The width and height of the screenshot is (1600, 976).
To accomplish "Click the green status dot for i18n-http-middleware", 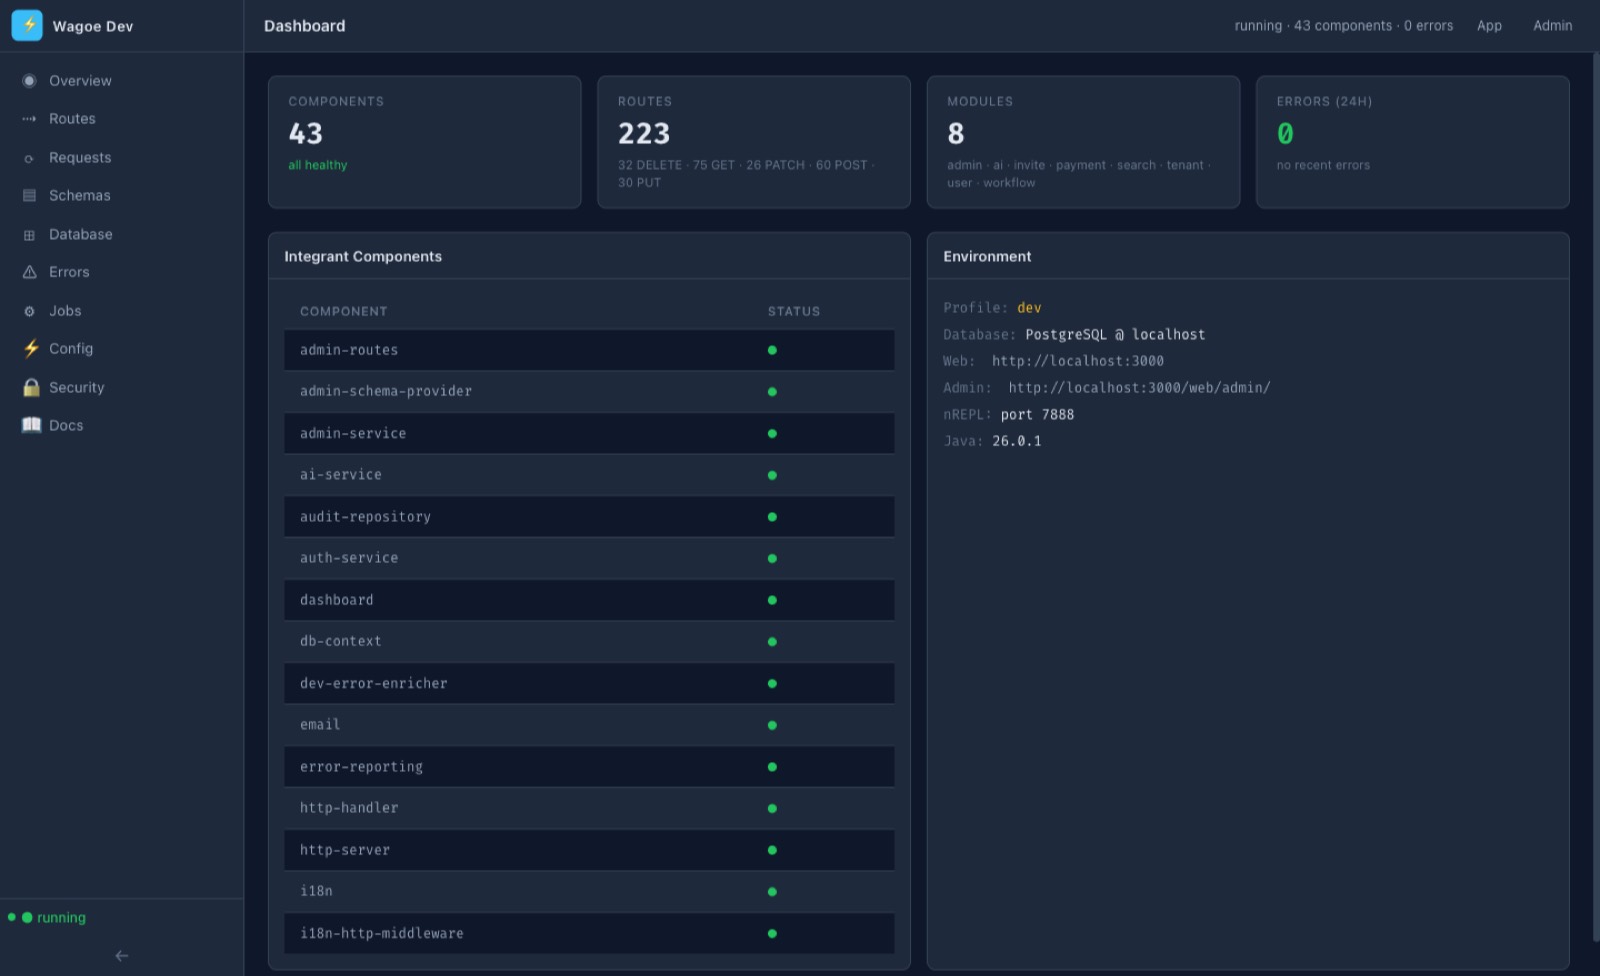I will 772,933.
